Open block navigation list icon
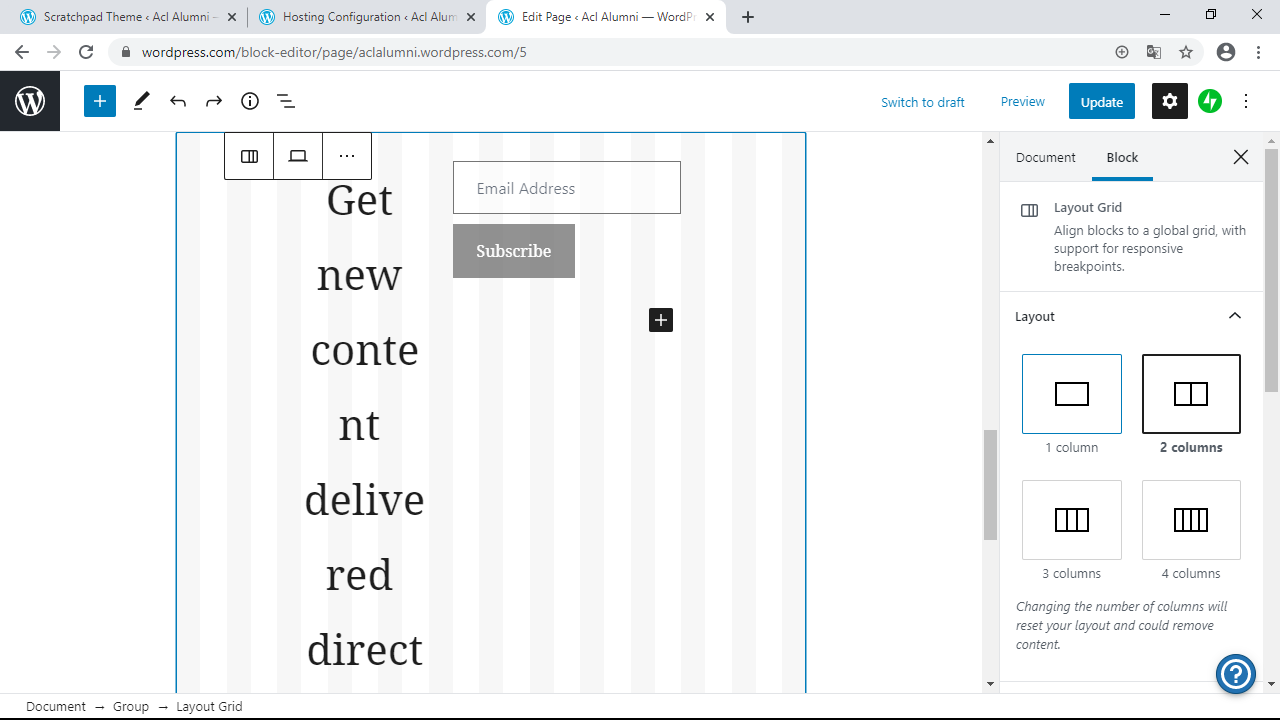This screenshot has width=1280, height=720. [x=286, y=101]
